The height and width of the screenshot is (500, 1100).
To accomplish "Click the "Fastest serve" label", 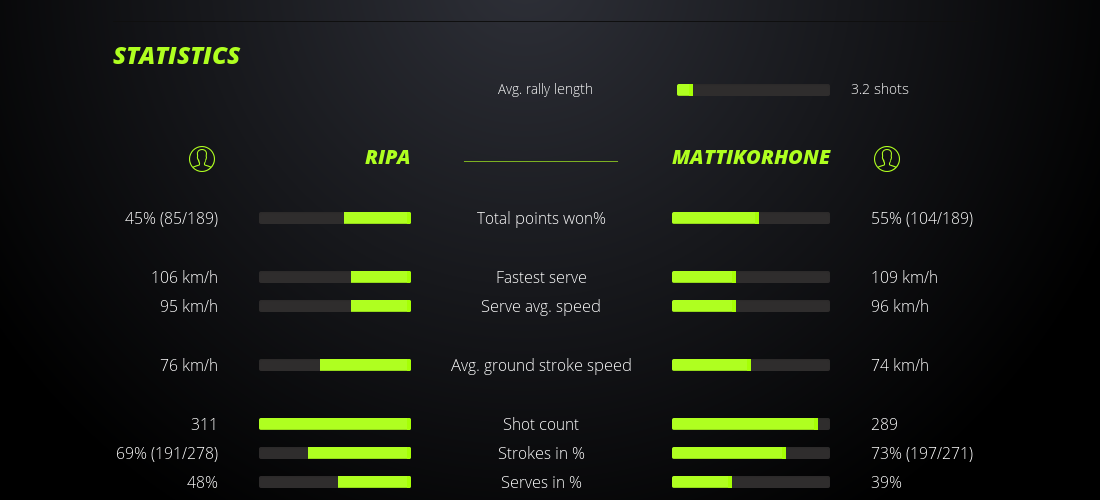I will (x=541, y=277).
